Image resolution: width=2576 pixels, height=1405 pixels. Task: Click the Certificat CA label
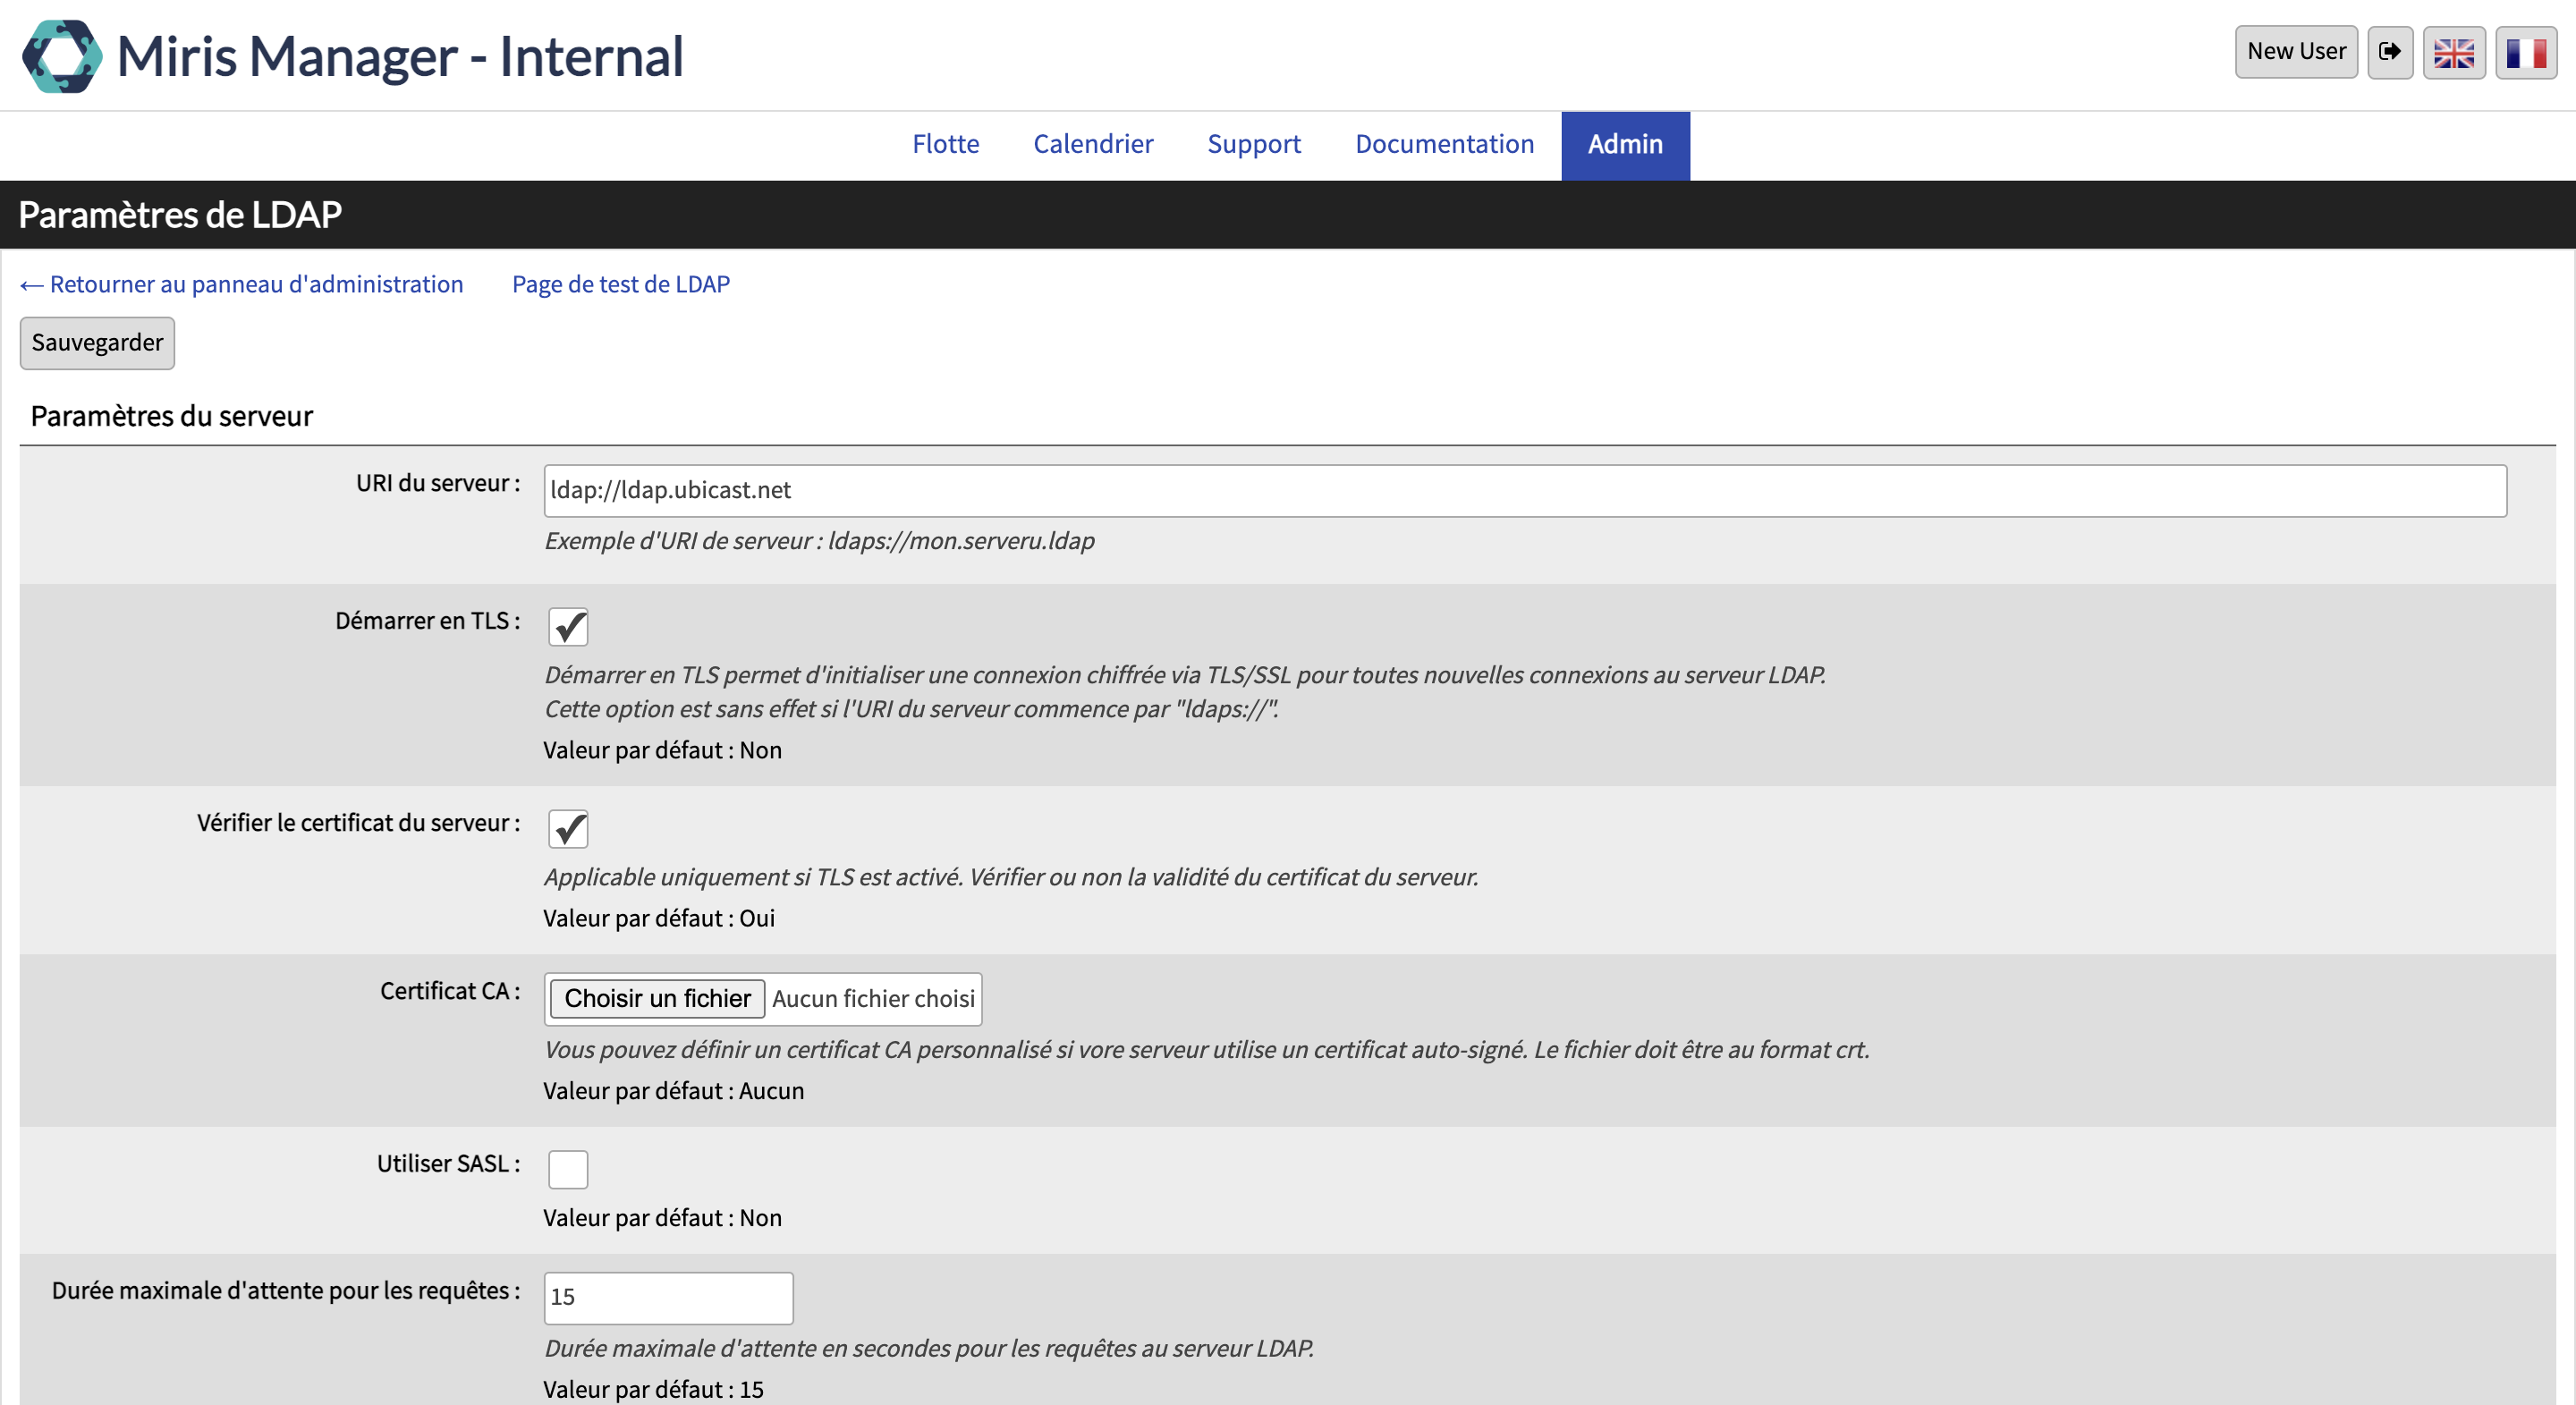(450, 991)
